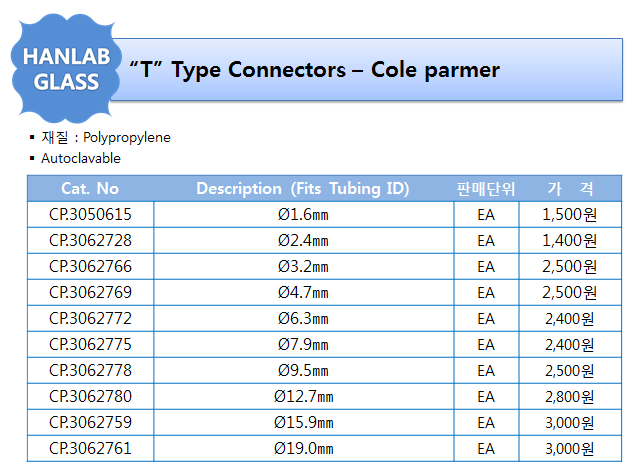This screenshot has height=474, width=644.
Task: Select catalog number CP.3062728
Action: [x=90, y=240]
